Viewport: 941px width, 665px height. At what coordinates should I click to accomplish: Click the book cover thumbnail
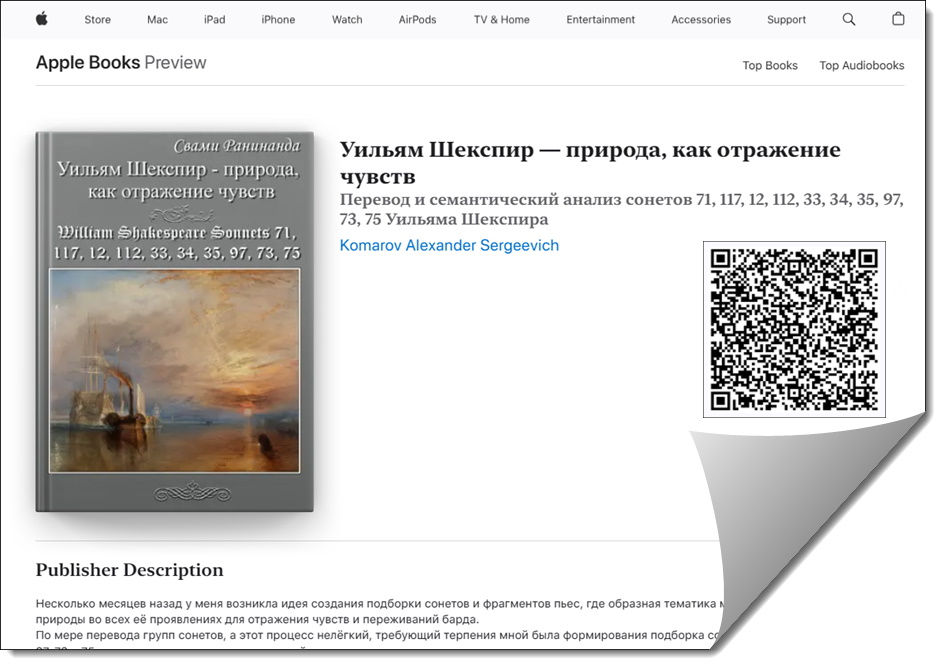click(x=175, y=322)
